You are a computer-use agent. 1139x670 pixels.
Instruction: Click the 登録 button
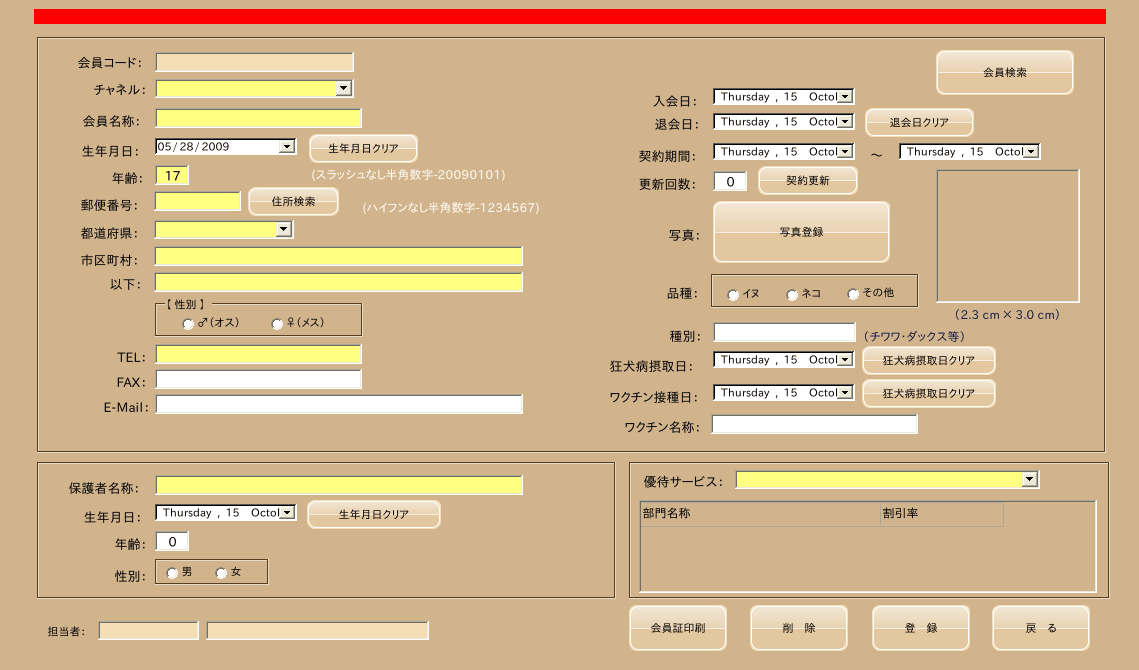[920, 628]
